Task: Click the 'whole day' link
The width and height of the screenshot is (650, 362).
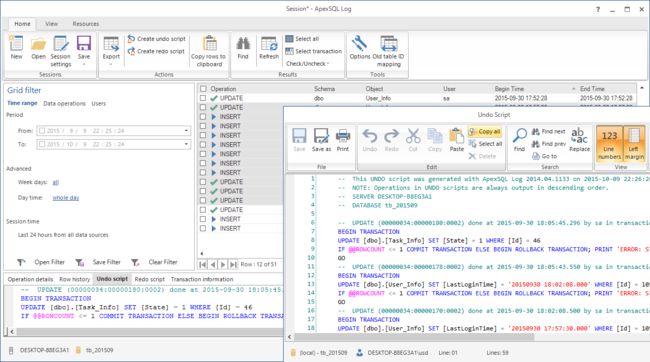Action: coord(65,198)
